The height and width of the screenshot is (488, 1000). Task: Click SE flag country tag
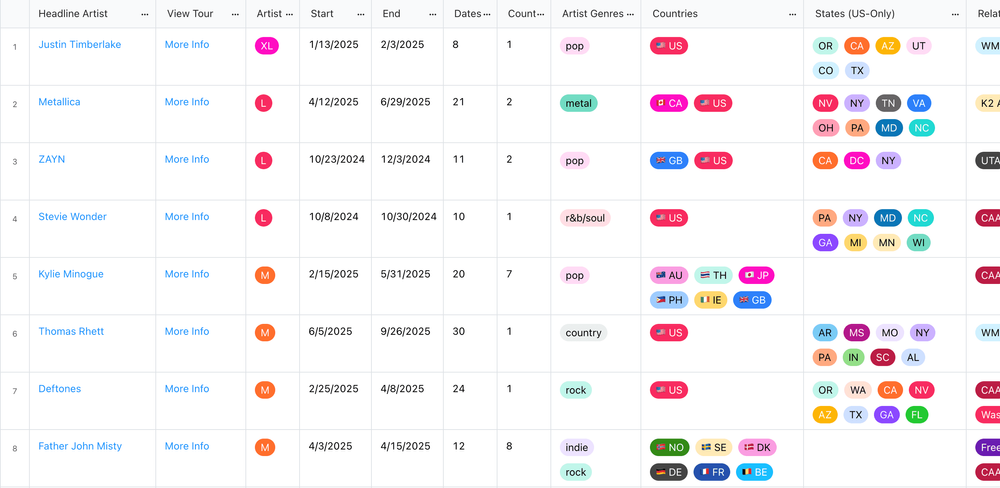[714, 448]
